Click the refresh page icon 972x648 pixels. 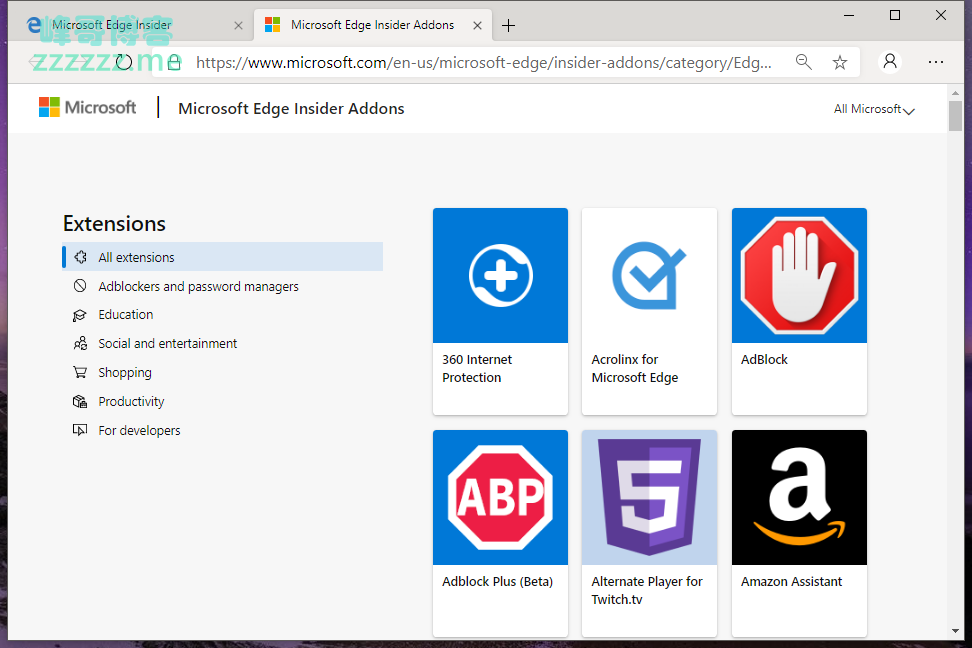pyautogui.click(x=124, y=62)
